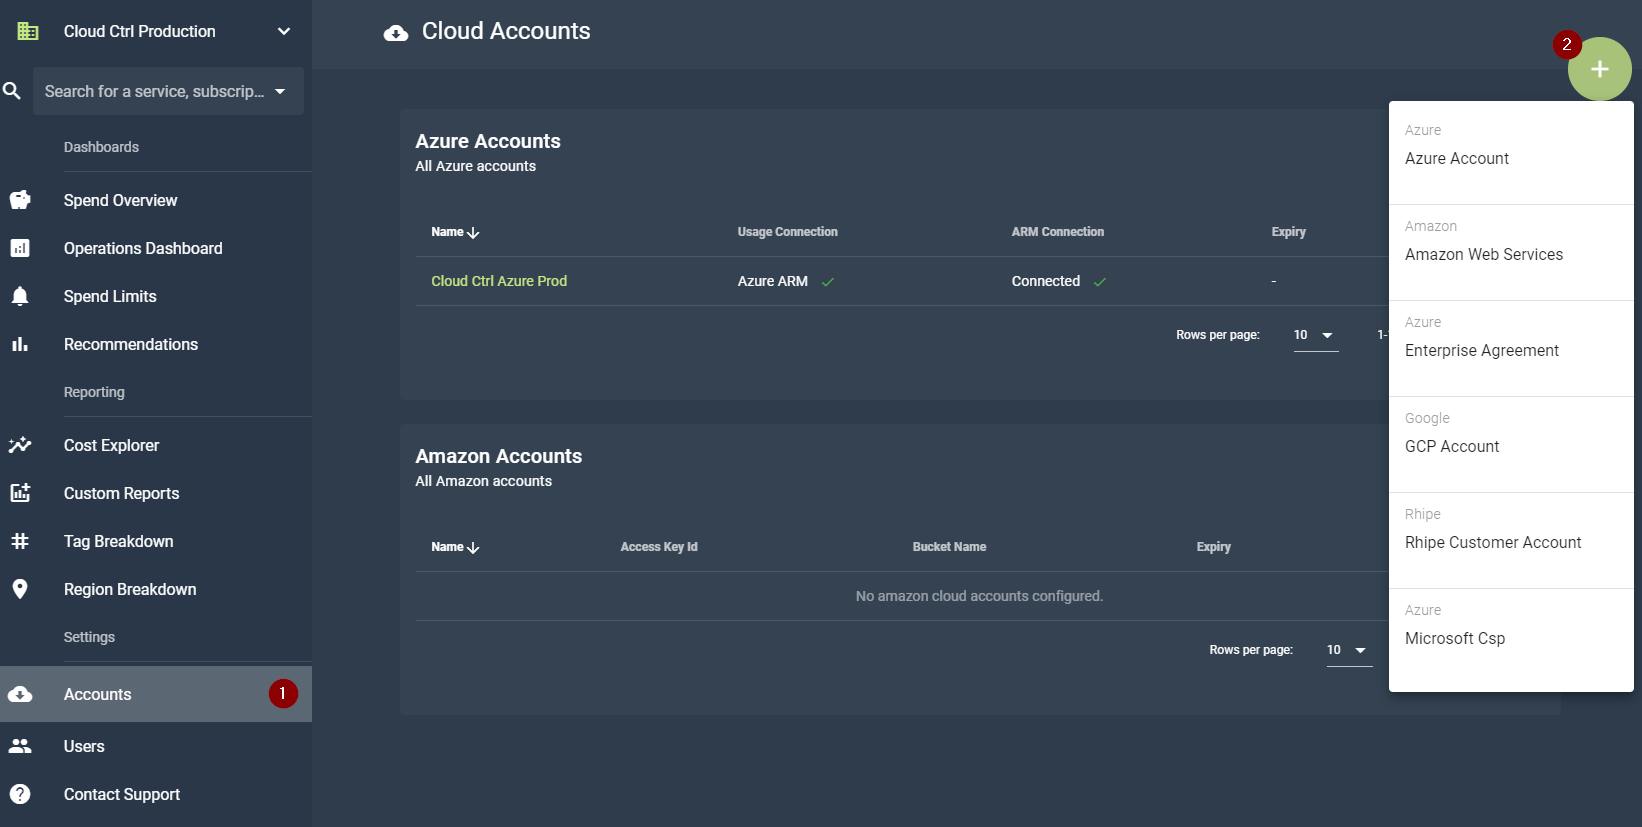This screenshot has width=1642, height=827.
Task: Click the organization building icon
Action: (28, 31)
